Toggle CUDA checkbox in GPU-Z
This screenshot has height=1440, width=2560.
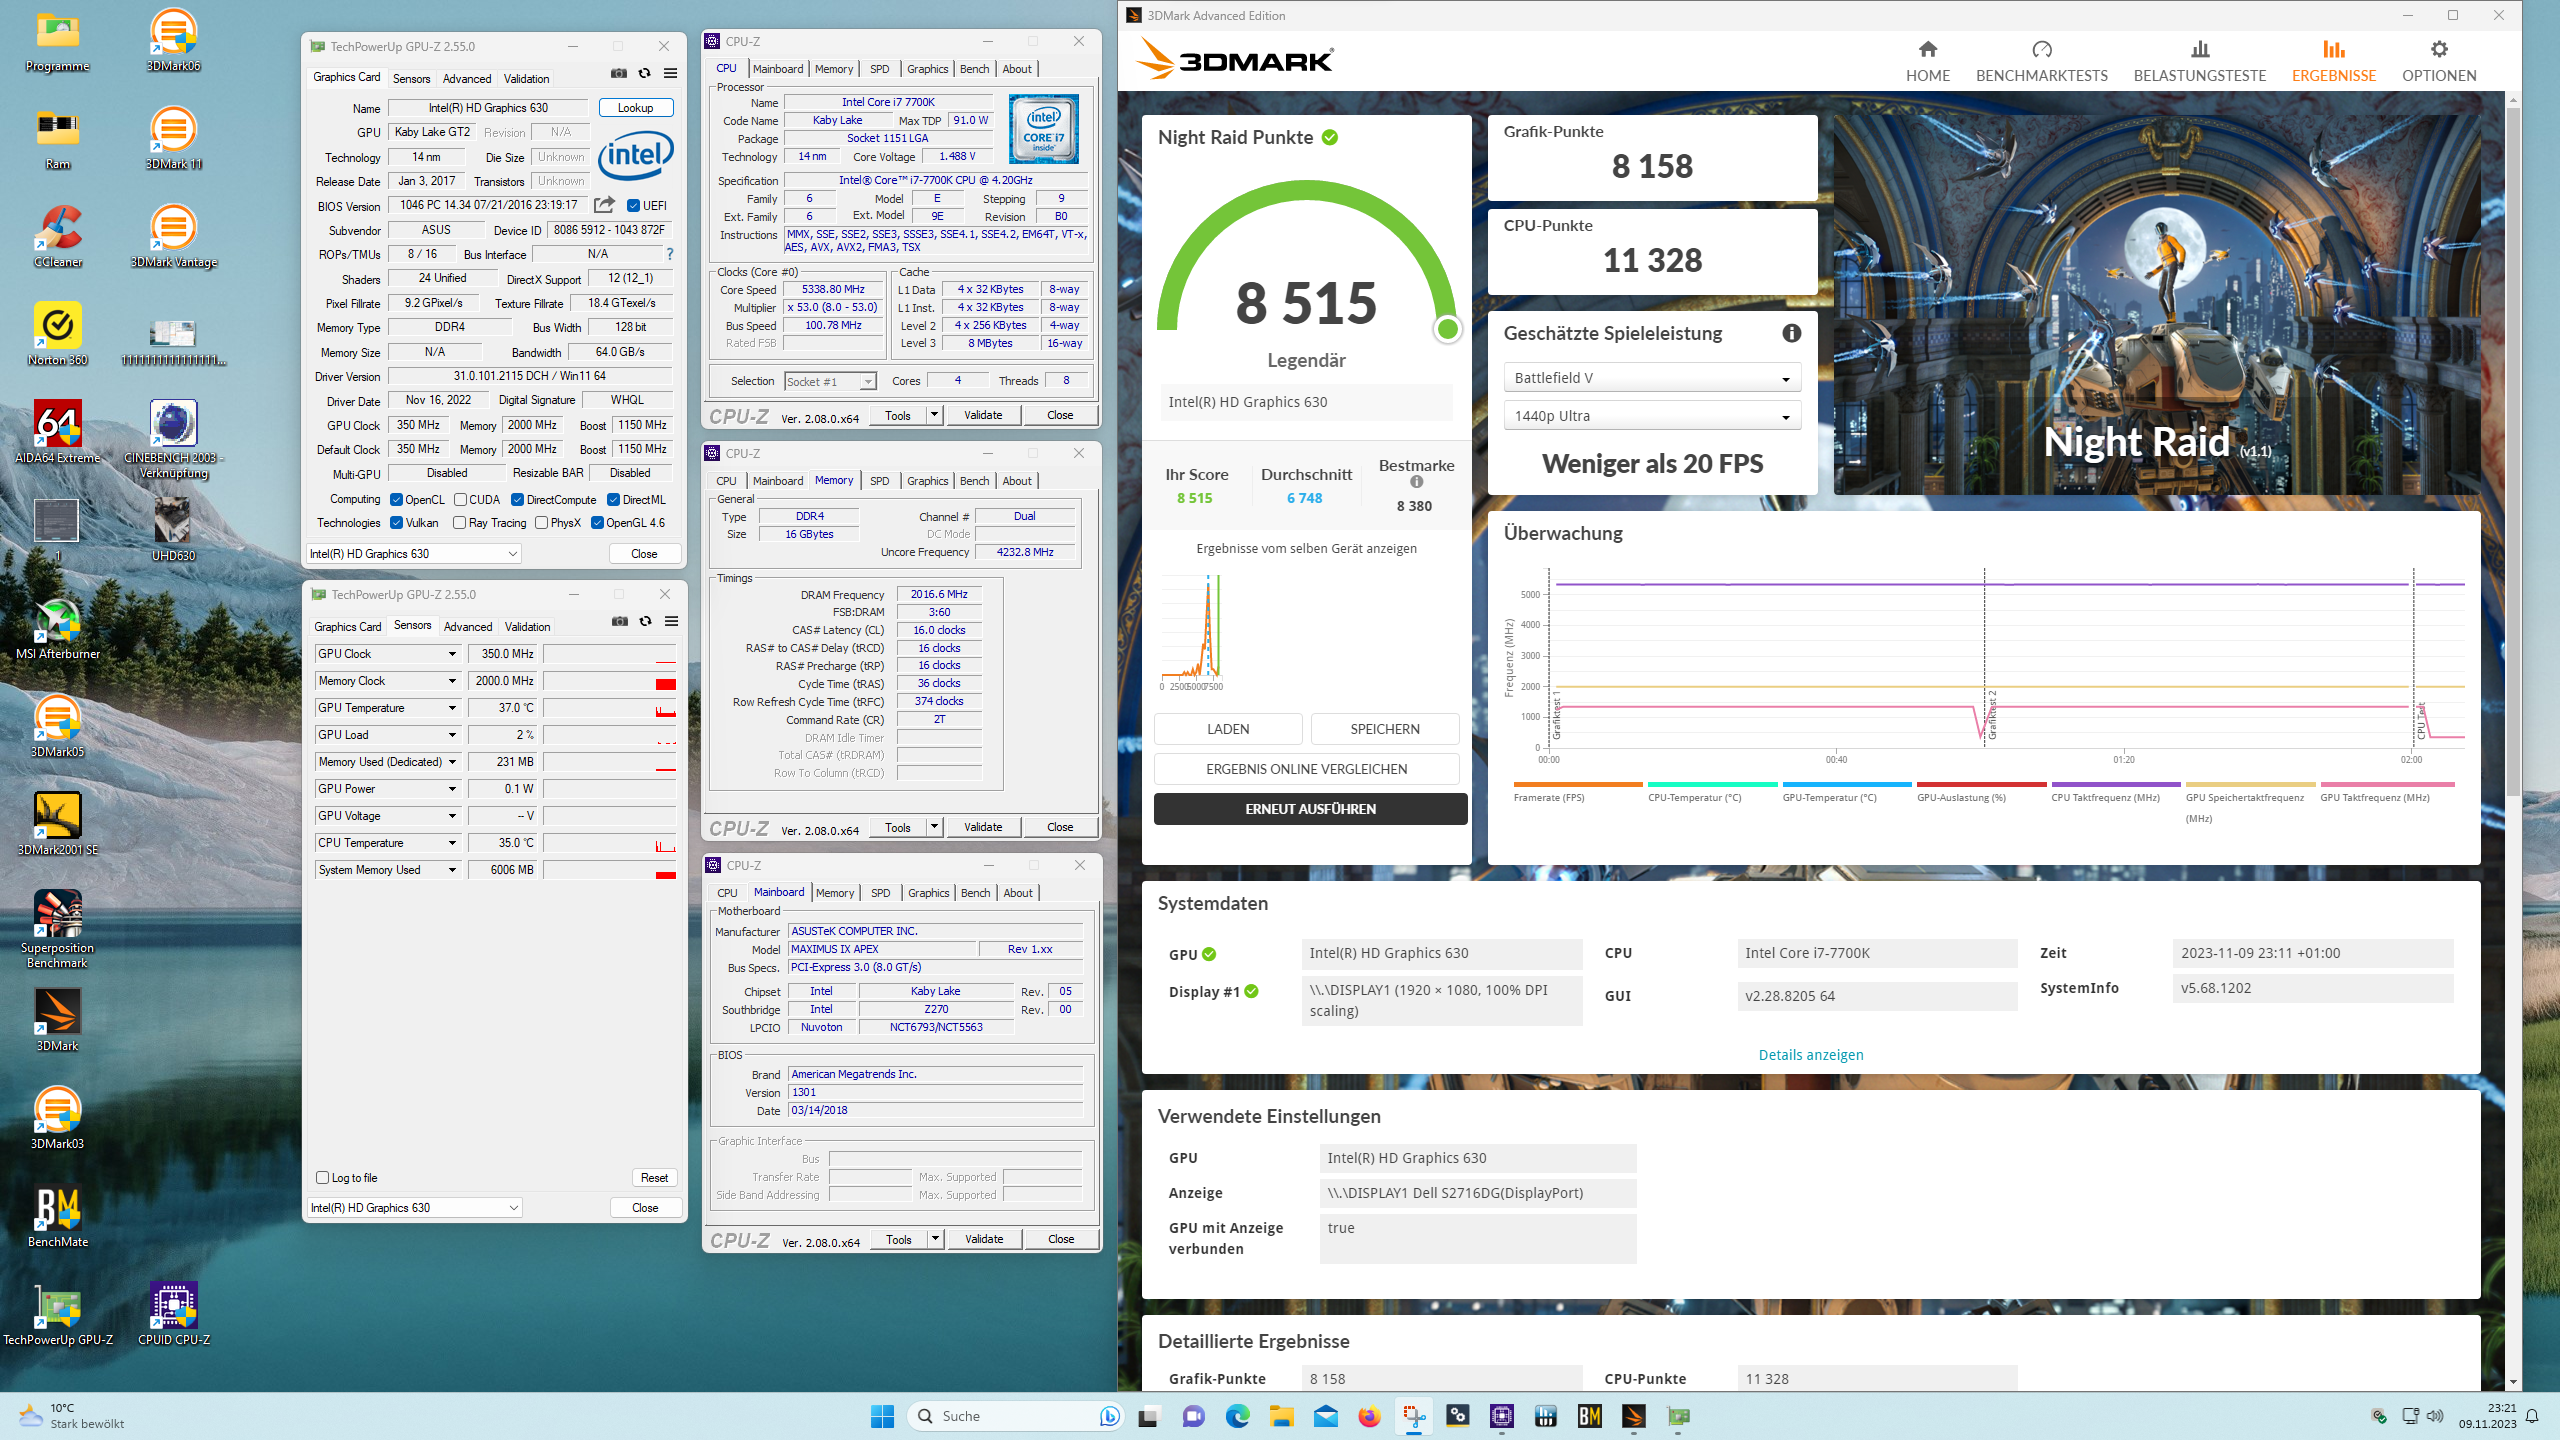coord(460,500)
